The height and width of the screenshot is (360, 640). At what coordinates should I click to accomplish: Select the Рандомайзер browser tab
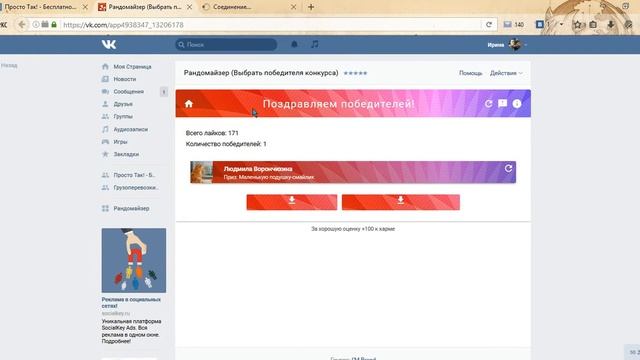coord(145,7)
